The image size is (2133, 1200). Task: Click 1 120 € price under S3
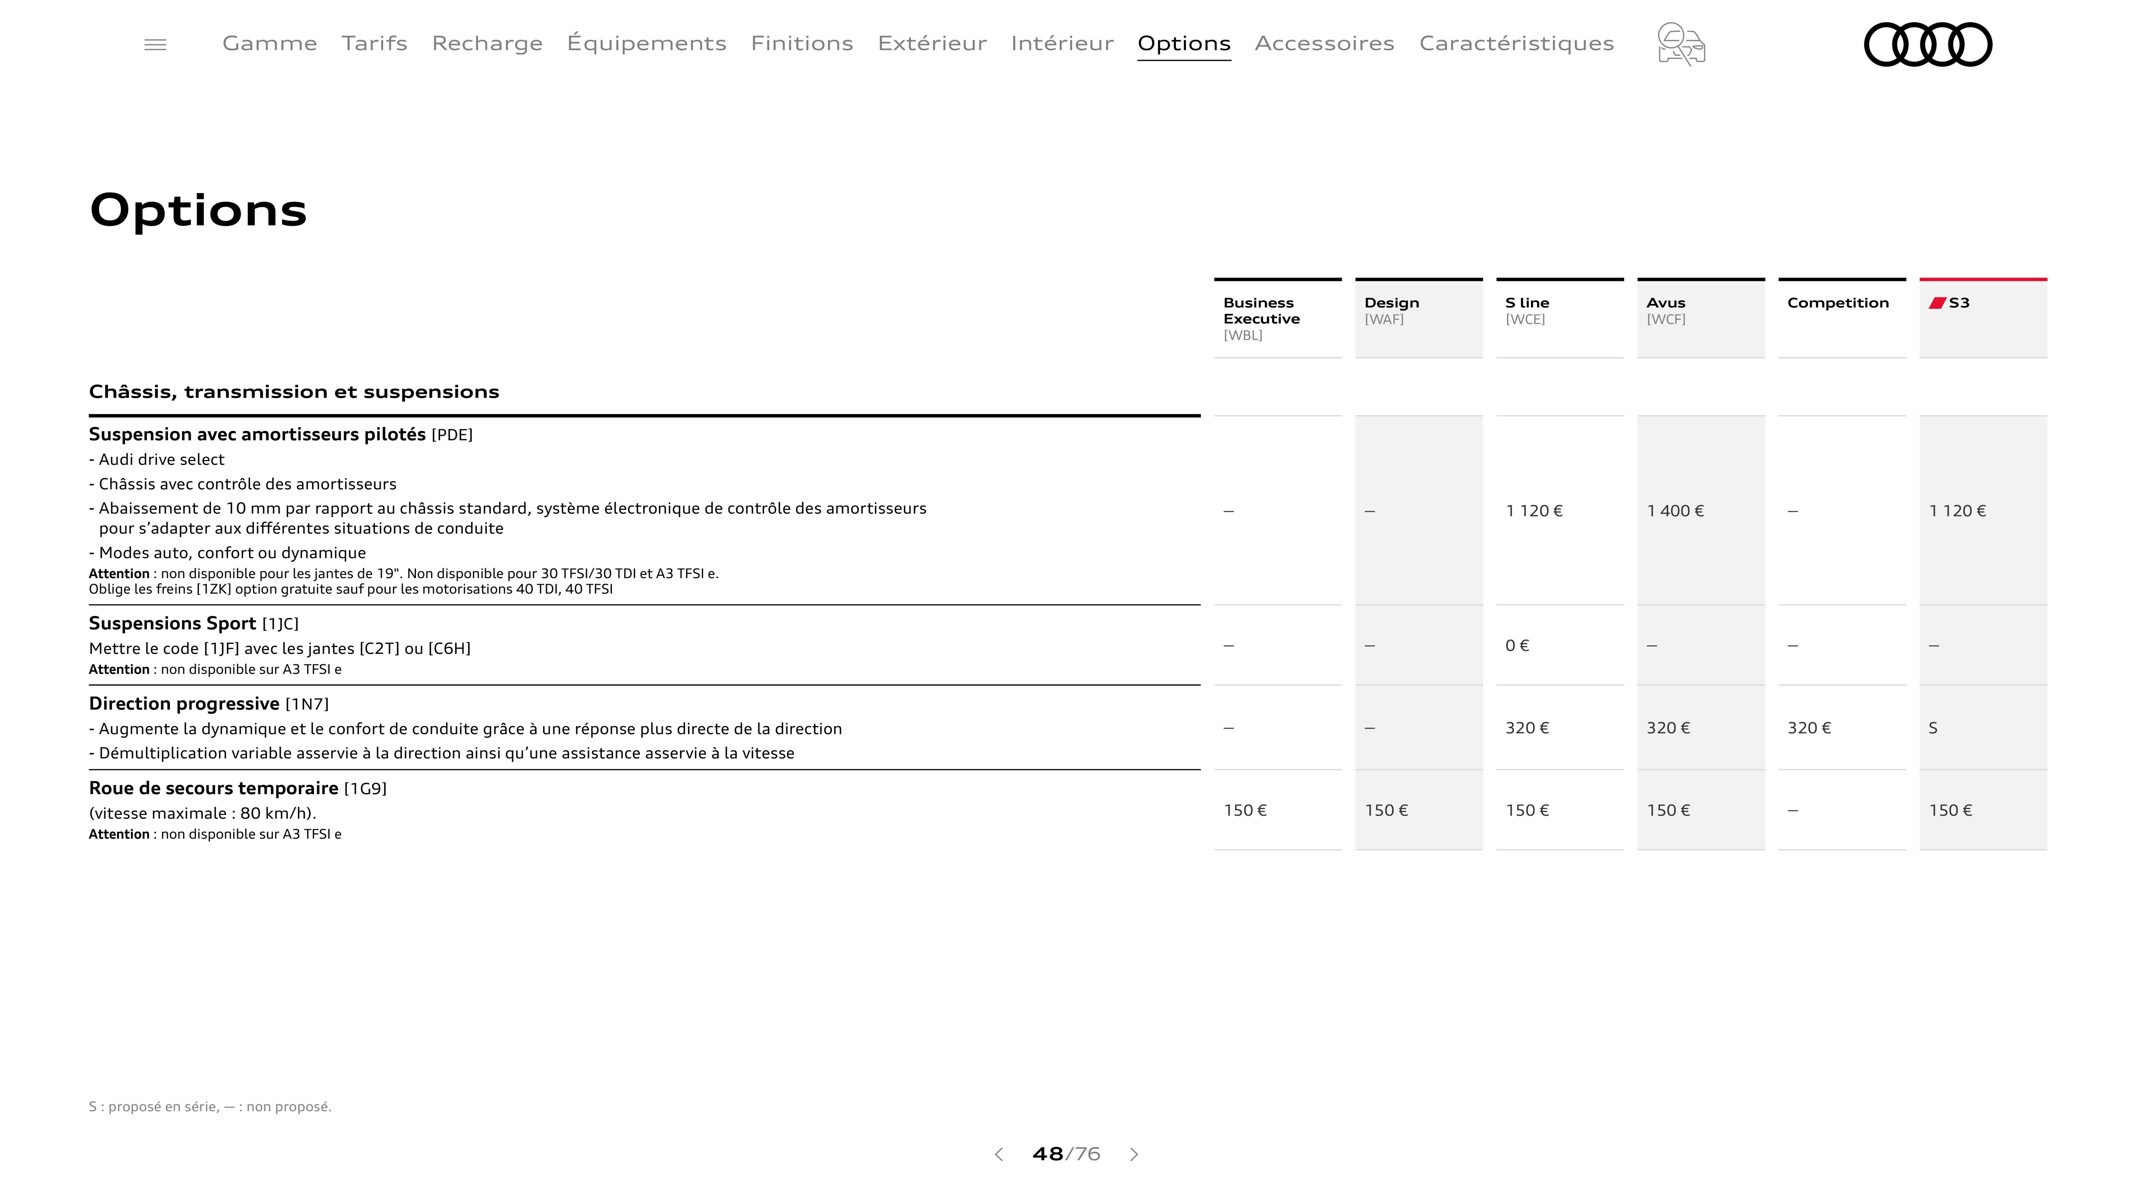(1957, 511)
